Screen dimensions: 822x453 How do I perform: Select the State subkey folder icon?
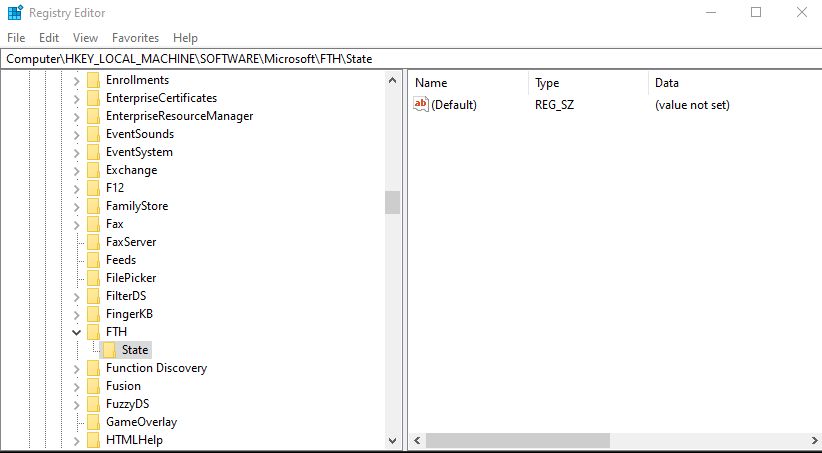coord(110,350)
